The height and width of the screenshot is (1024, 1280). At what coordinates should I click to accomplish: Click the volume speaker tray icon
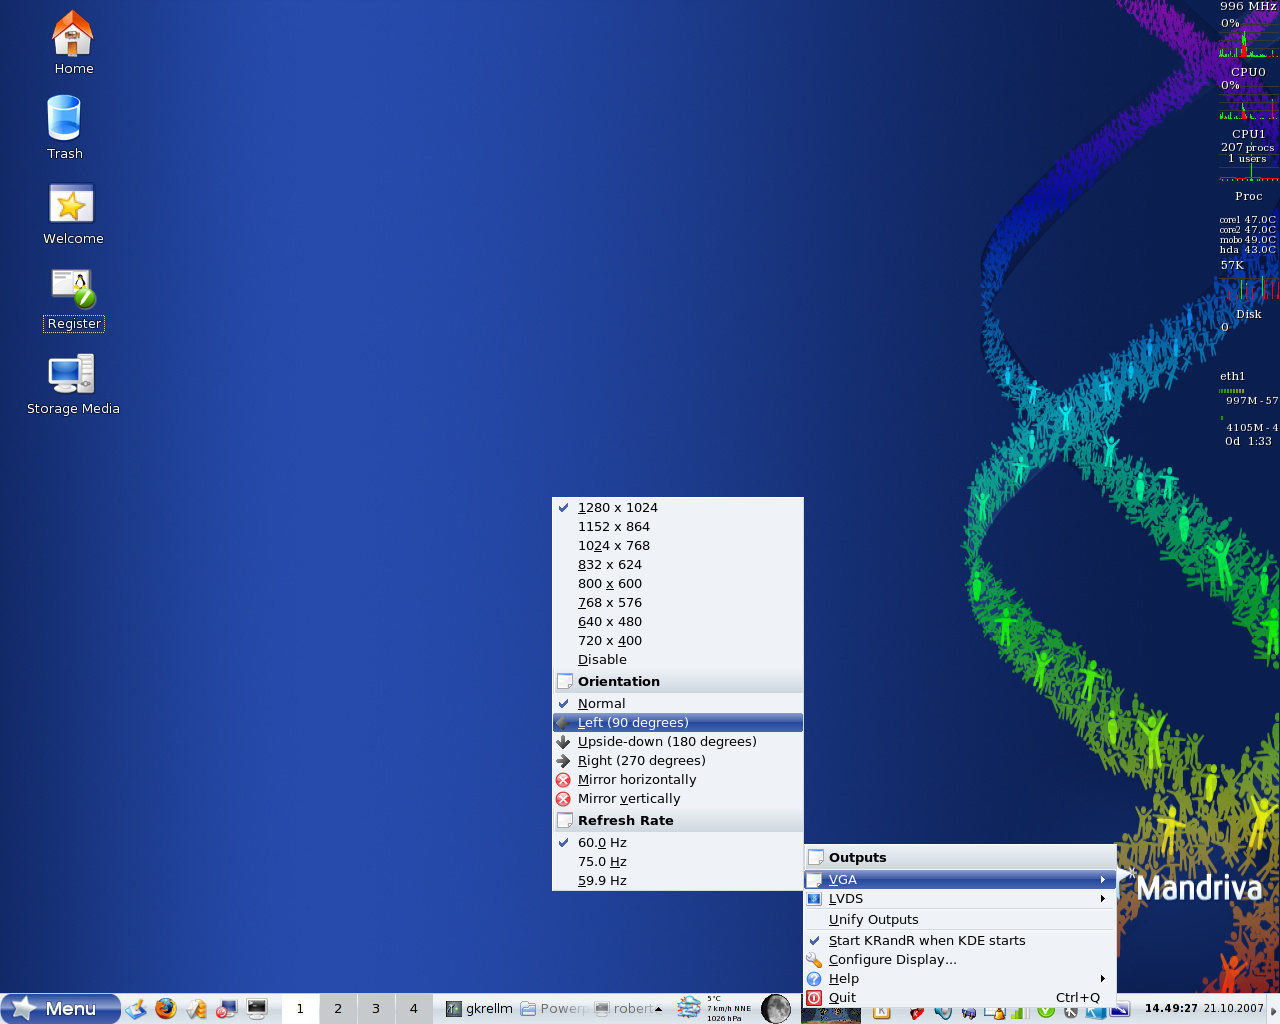942,1012
